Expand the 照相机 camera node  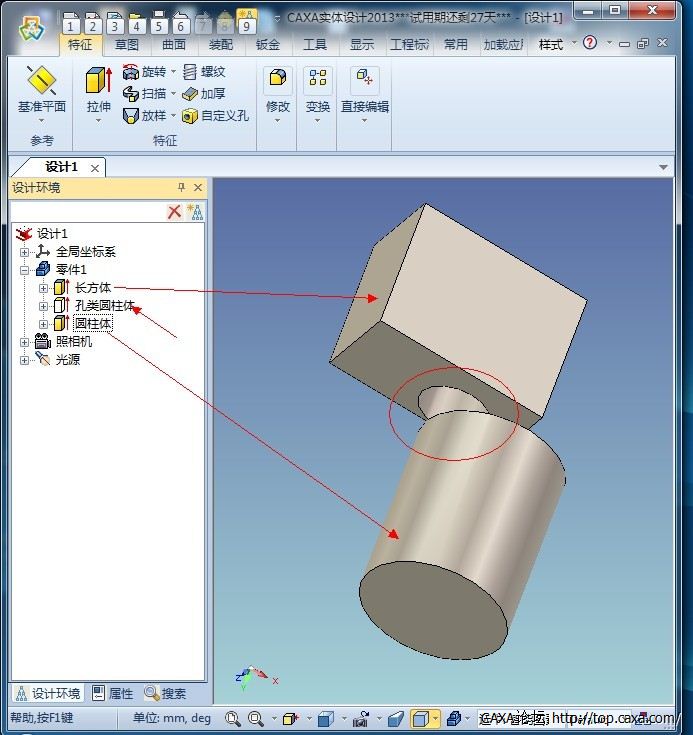(25, 342)
